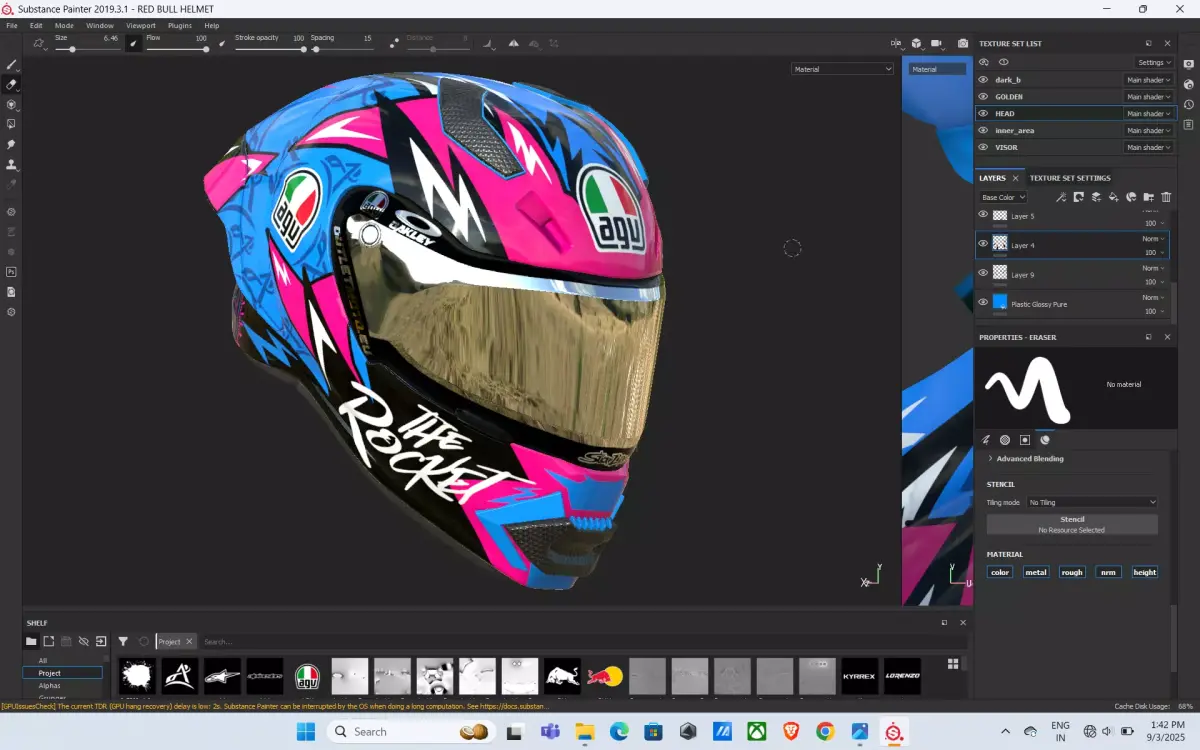Click the Export to Photoshop icon

pos(11,272)
